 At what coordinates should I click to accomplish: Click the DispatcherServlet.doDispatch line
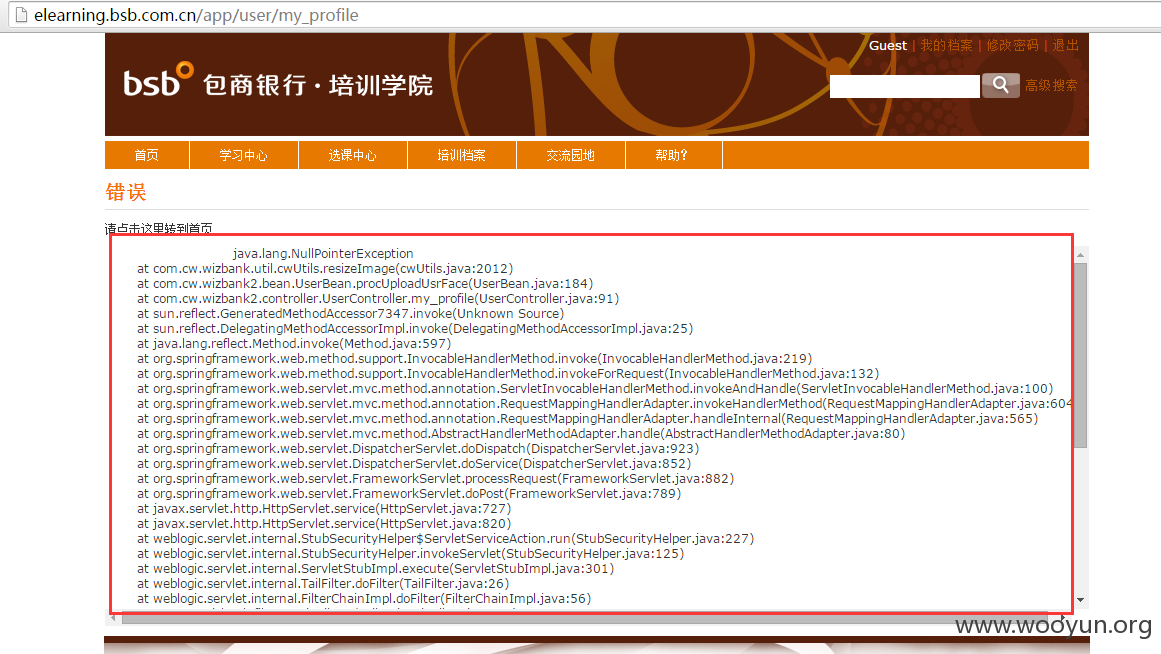tap(418, 448)
